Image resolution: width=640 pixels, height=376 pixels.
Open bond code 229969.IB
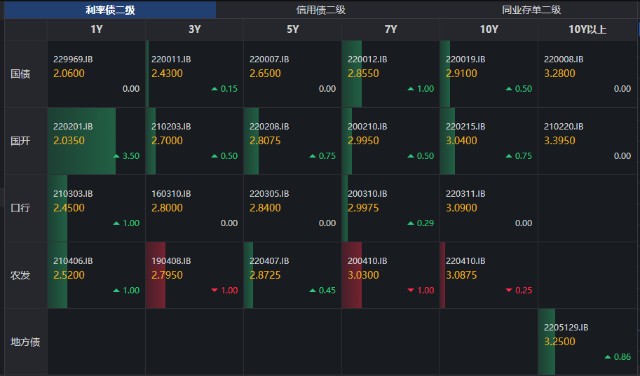coord(73,59)
